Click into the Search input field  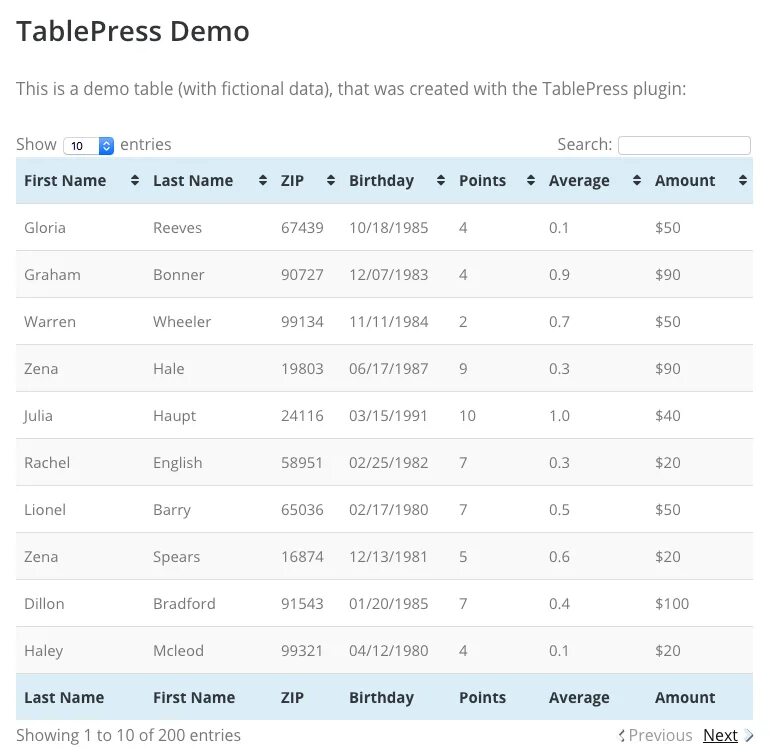(x=684, y=145)
